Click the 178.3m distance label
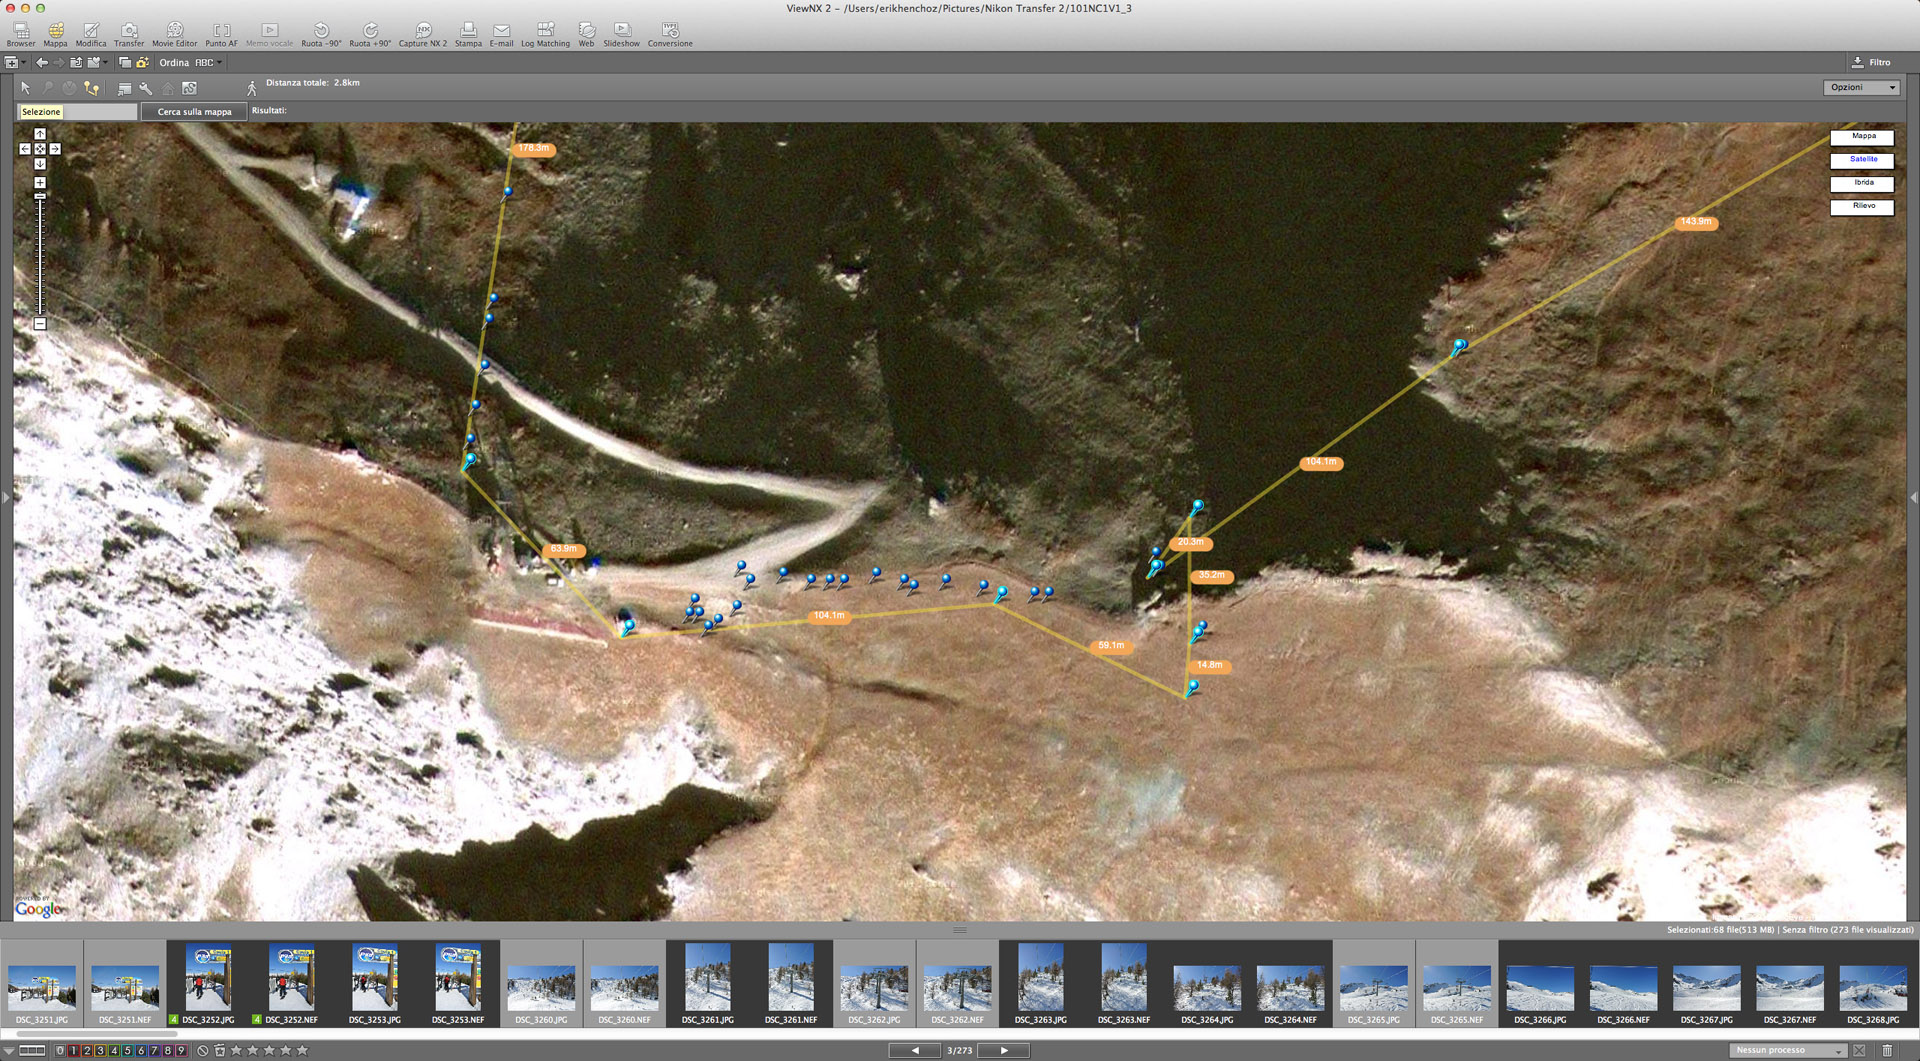1920x1061 pixels. (534, 148)
